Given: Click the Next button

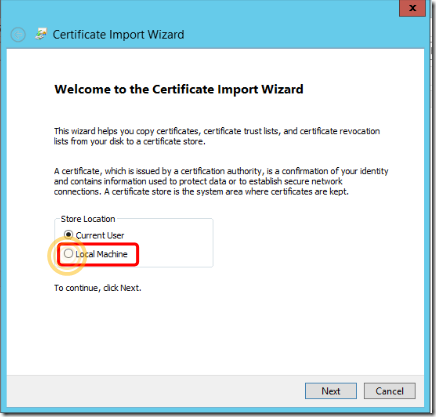Looking at the screenshot, I should 331,391.
